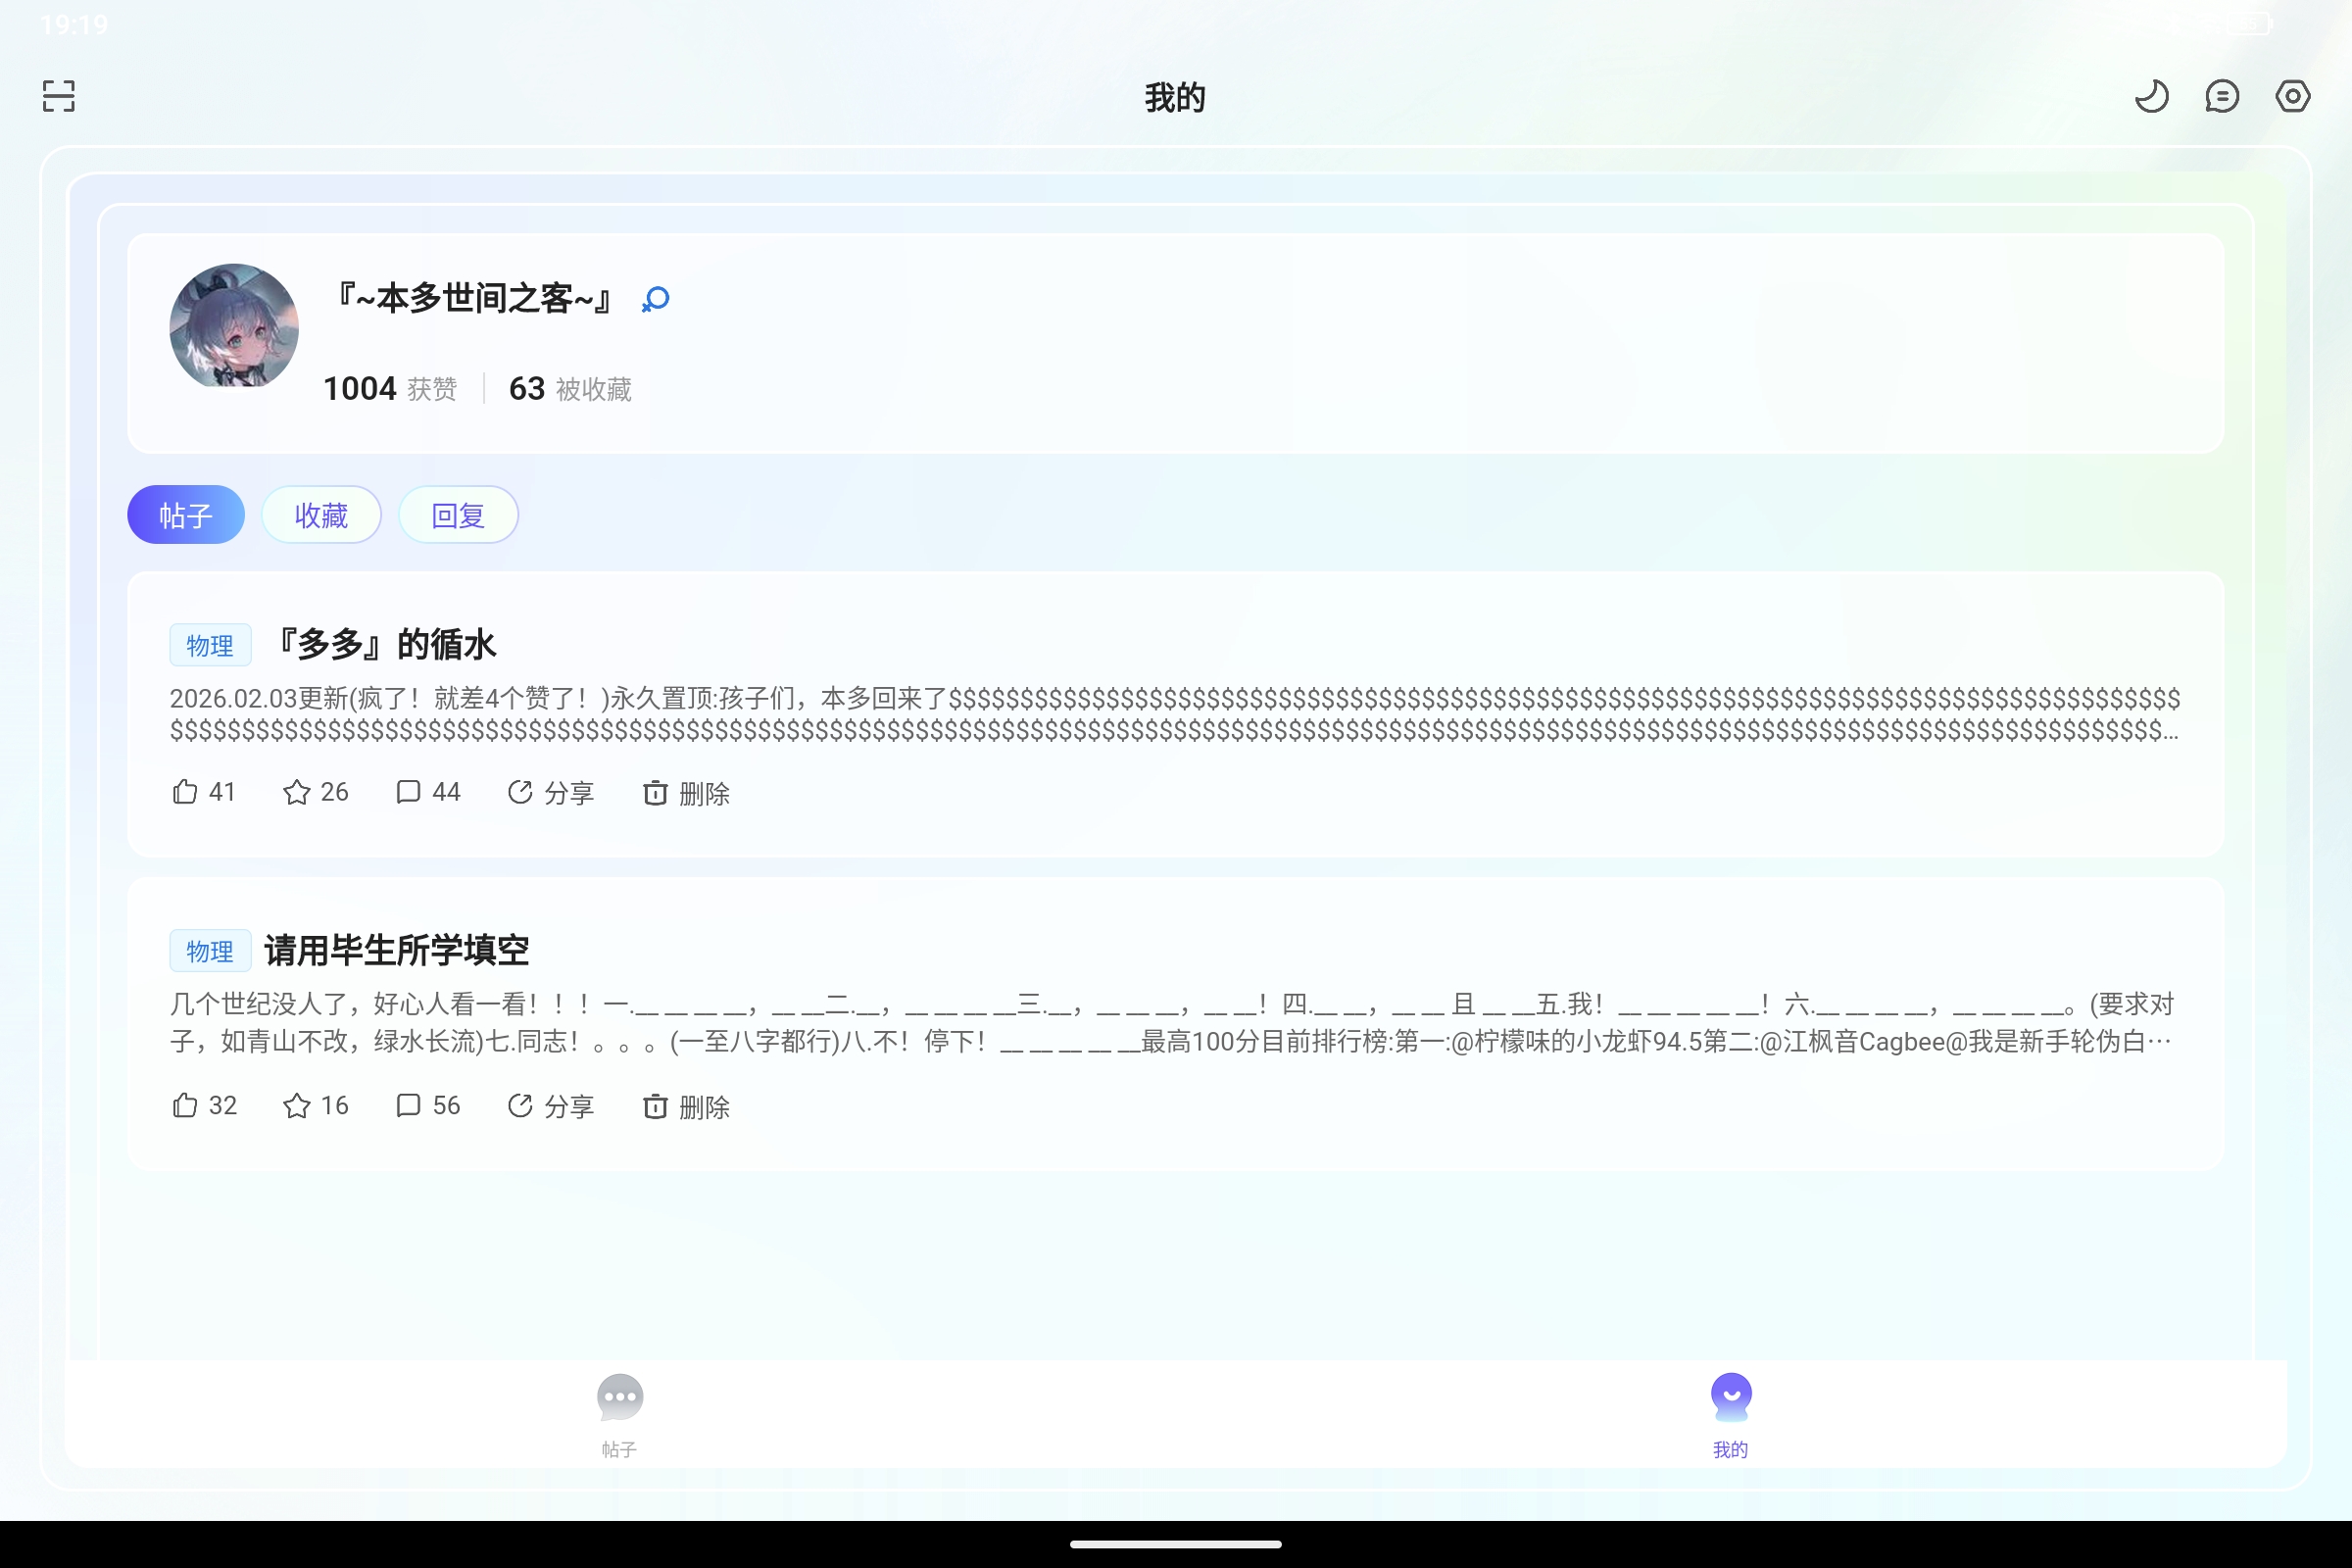Image resolution: width=2352 pixels, height=1568 pixels.
Task: Switch to the 收藏 tab
Action: coord(321,514)
